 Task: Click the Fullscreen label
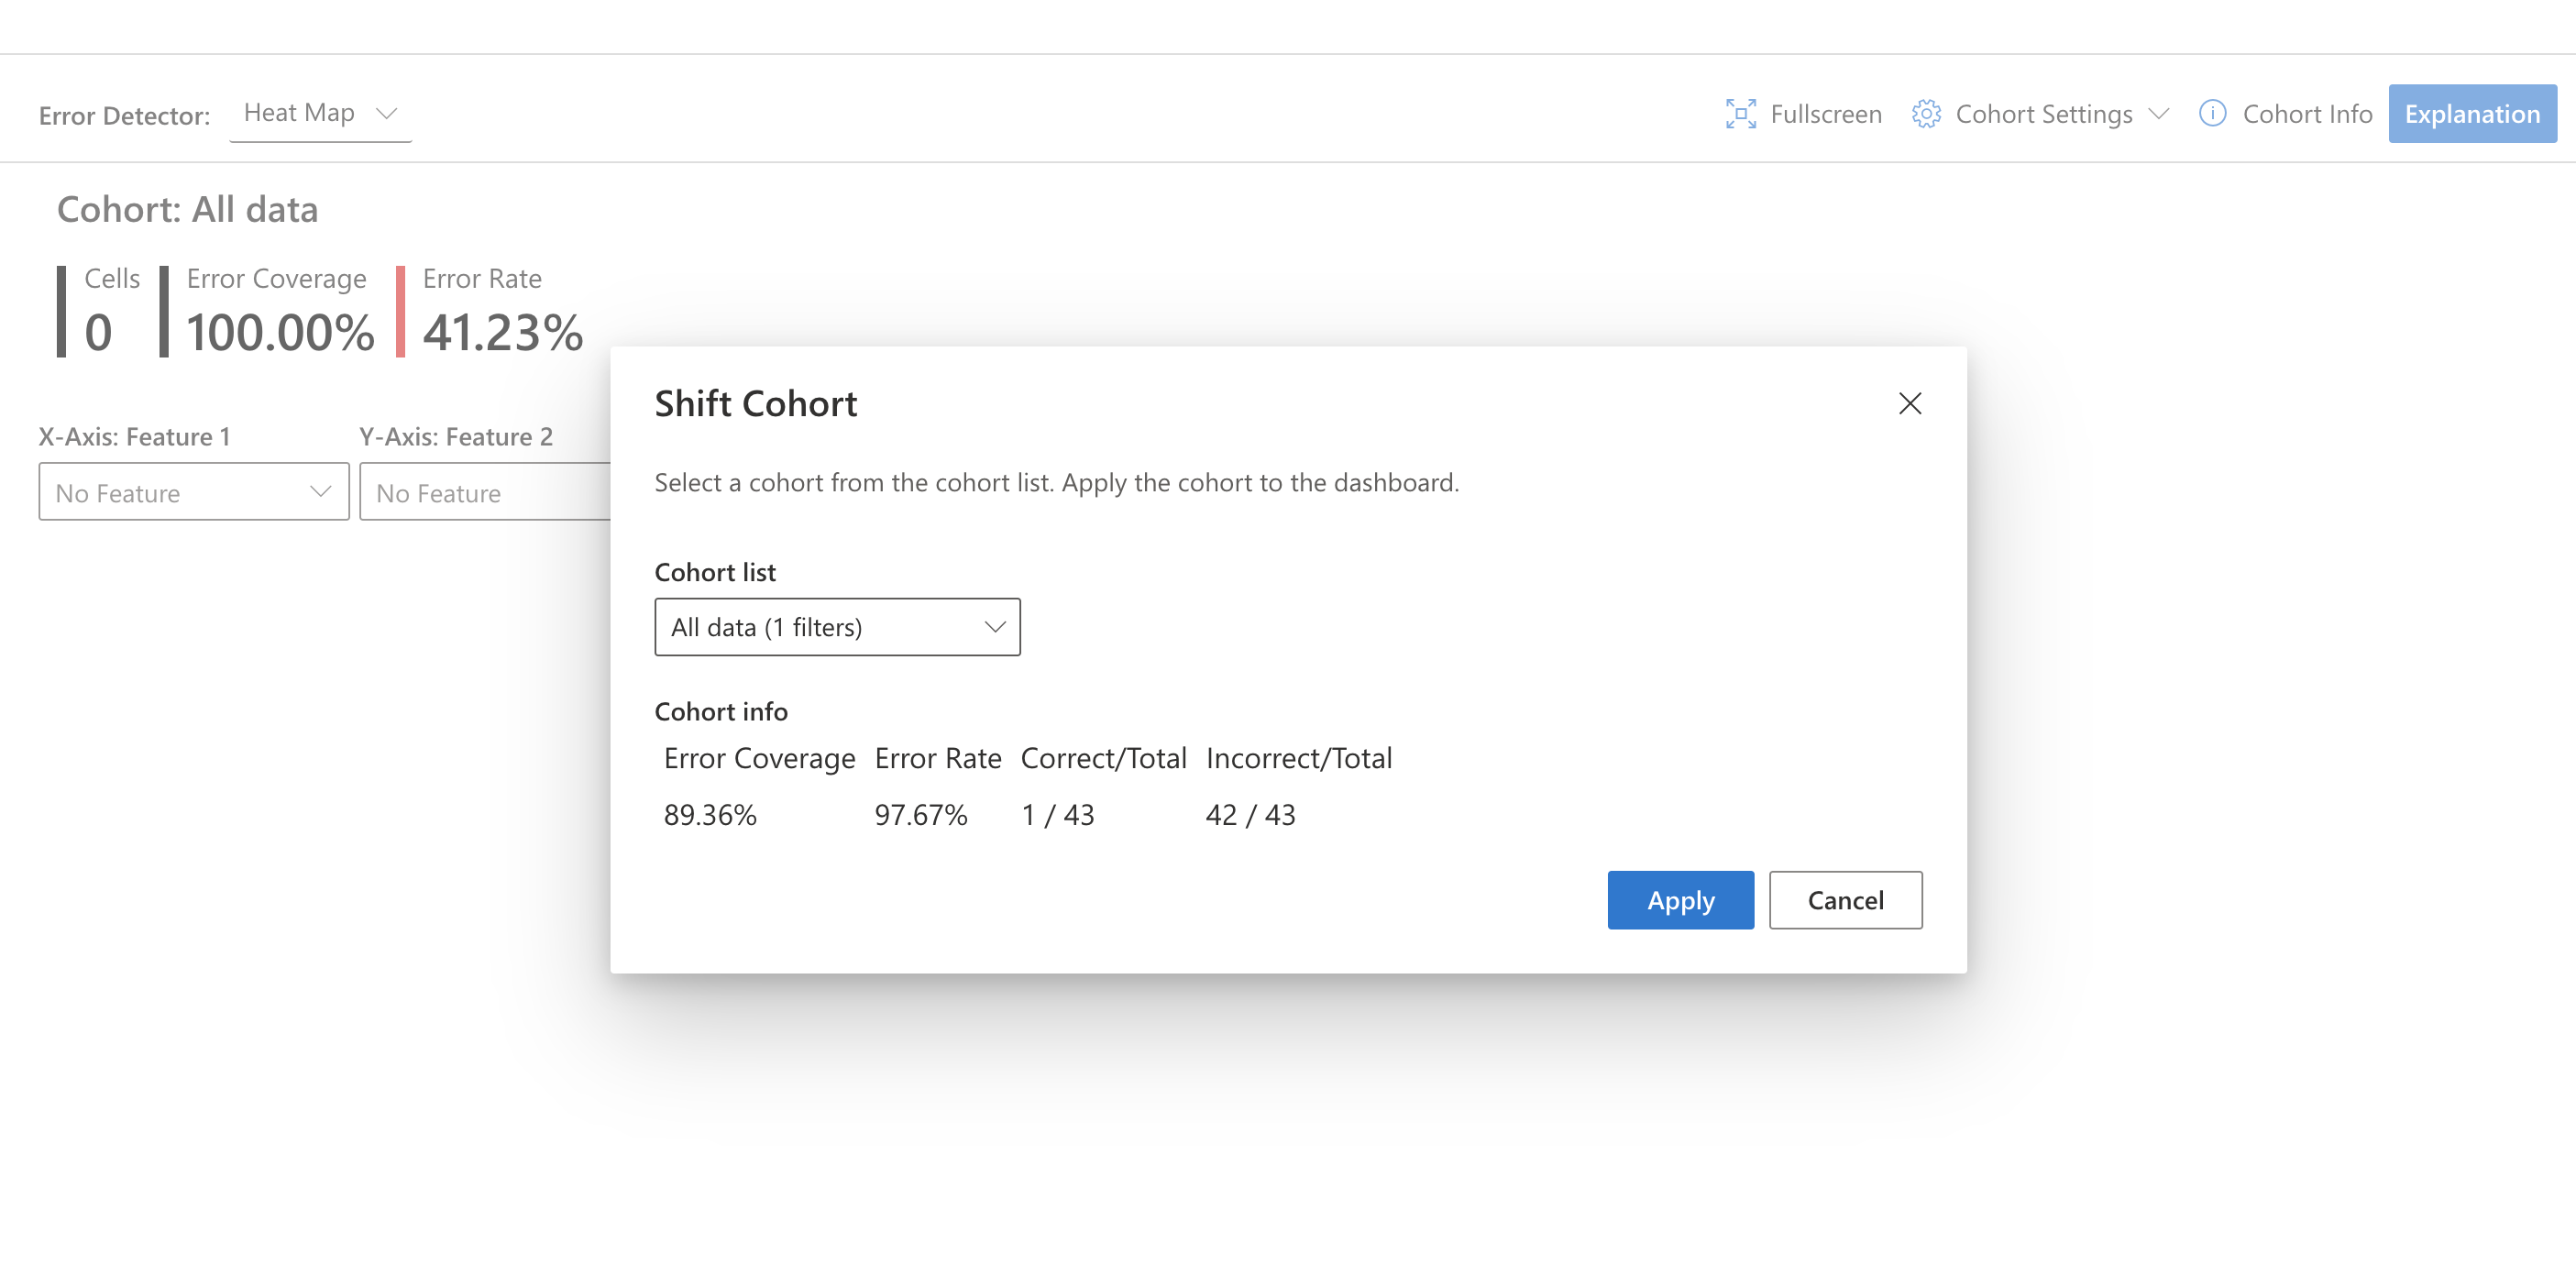coord(1826,114)
